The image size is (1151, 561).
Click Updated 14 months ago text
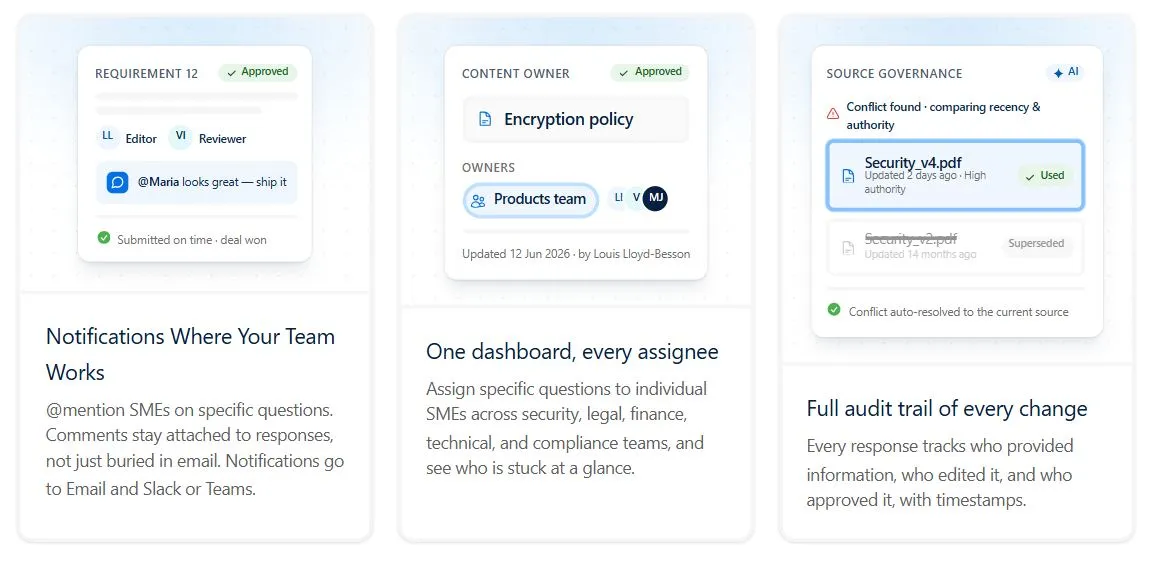pyautogui.click(x=921, y=254)
